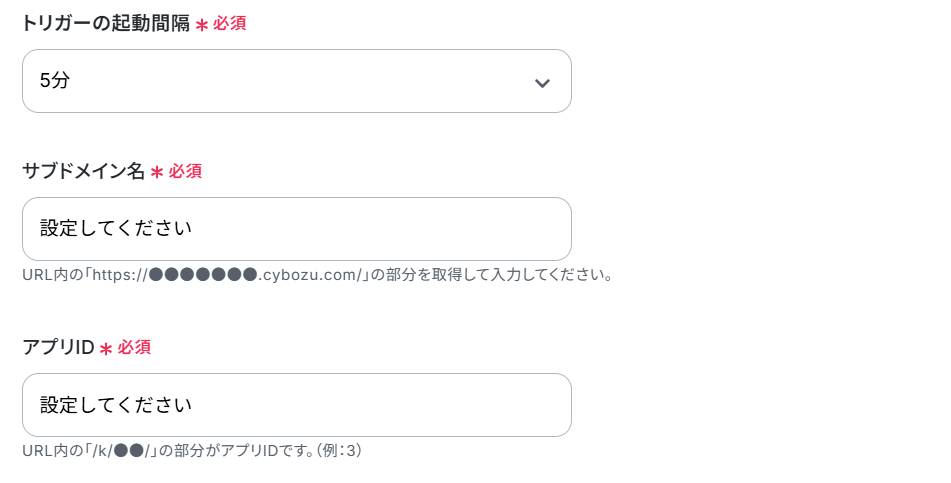Click the red asterisk beside サブドメイン名

157,173
